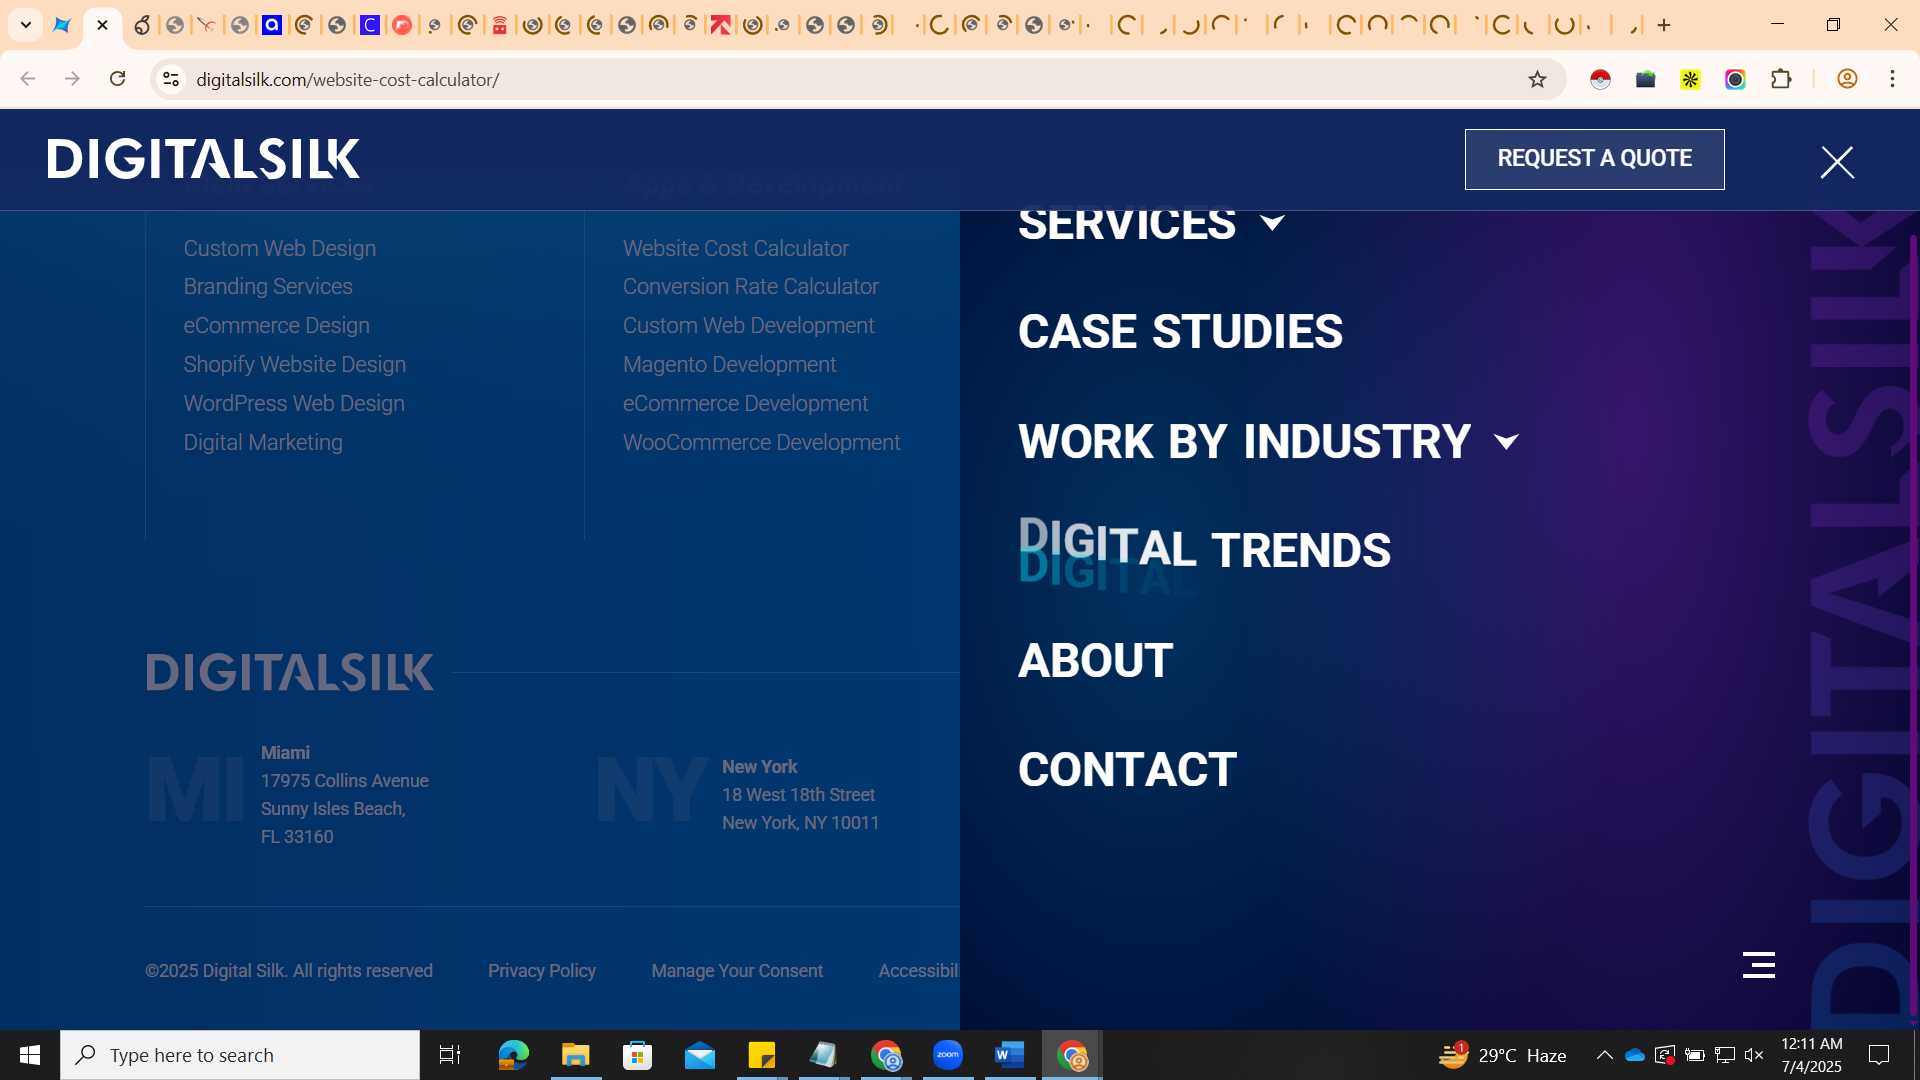Open Conversion Rate Calculator link
Image resolution: width=1920 pixels, height=1080 pixels.
coord(750,286)
